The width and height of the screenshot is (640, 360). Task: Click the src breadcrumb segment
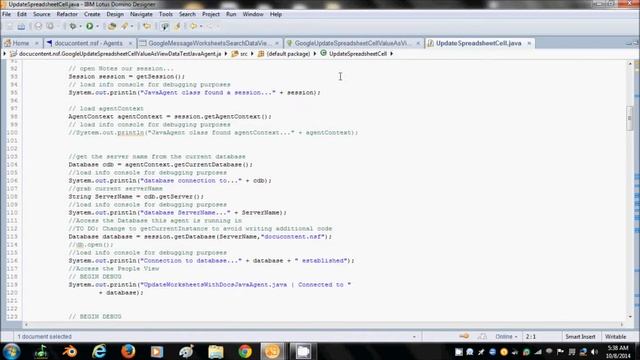click(x=243, y=54)
